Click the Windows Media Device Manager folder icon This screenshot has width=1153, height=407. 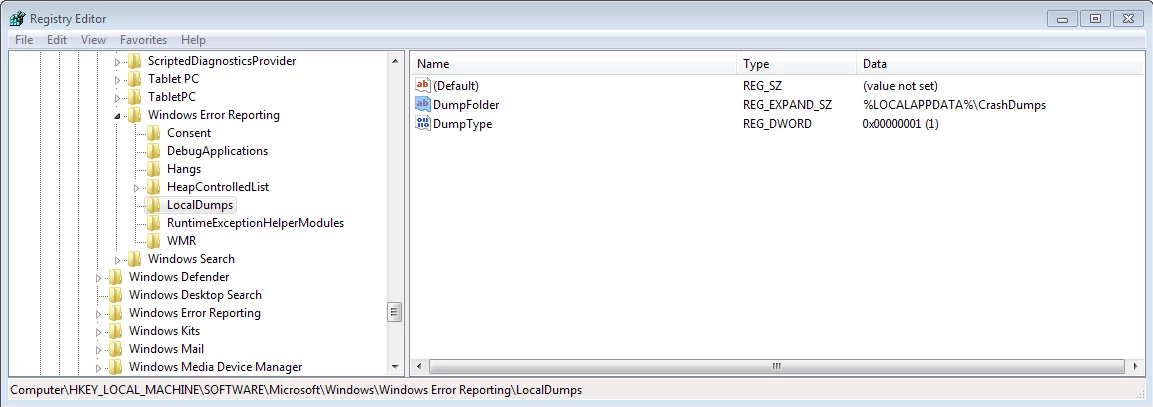click(115, 367)
